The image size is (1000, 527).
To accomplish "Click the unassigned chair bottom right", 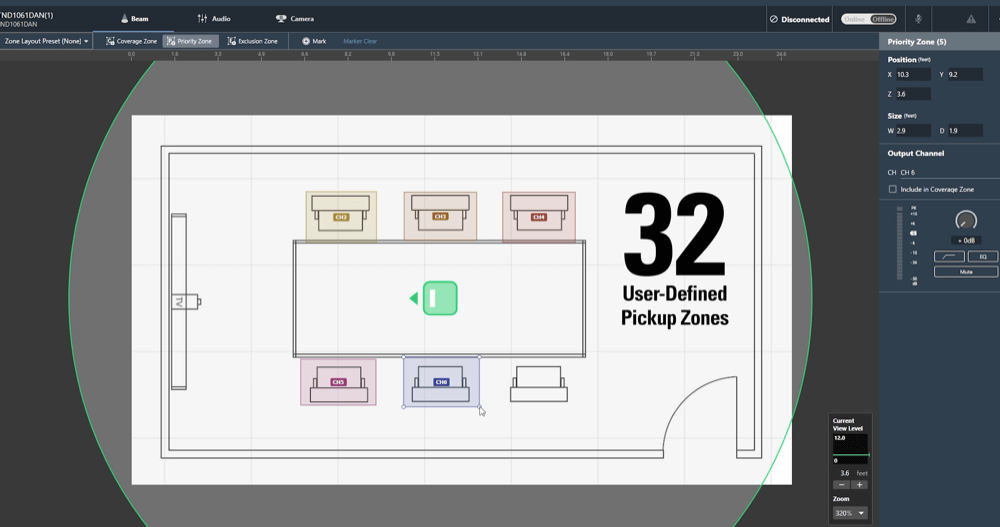I will [539, 384].
